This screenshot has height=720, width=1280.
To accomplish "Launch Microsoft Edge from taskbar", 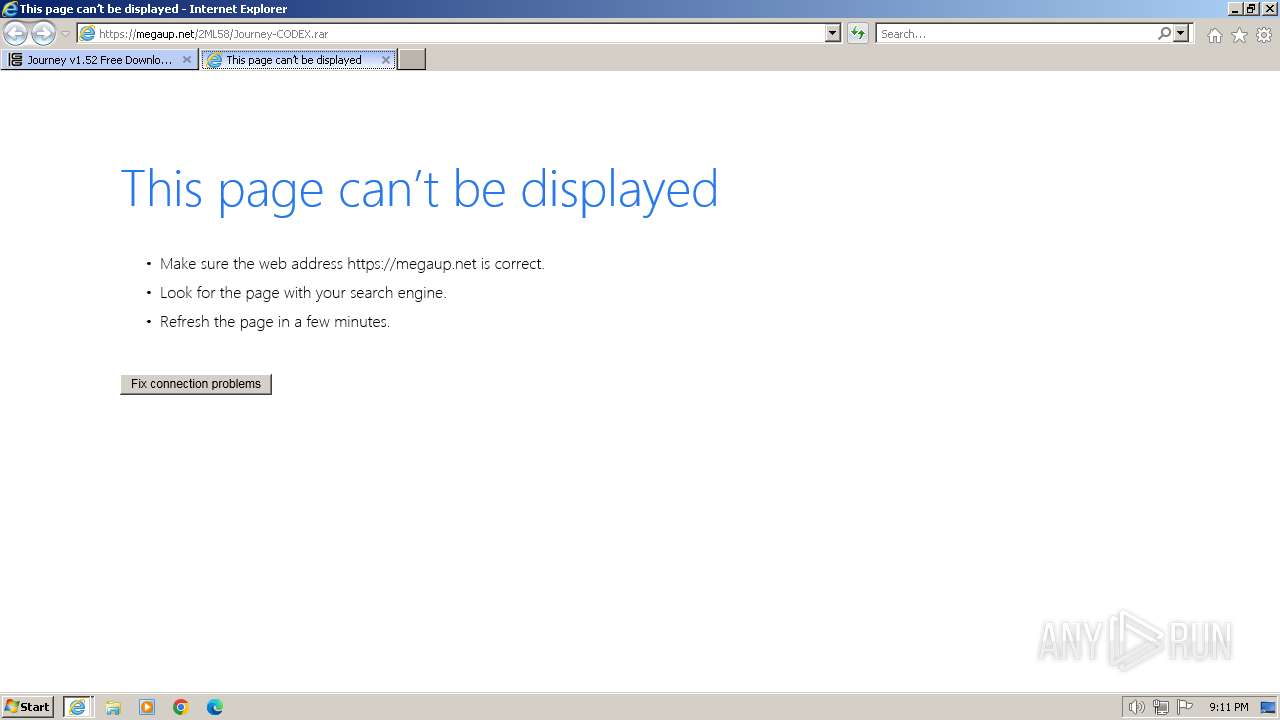I will click(215, 707).
